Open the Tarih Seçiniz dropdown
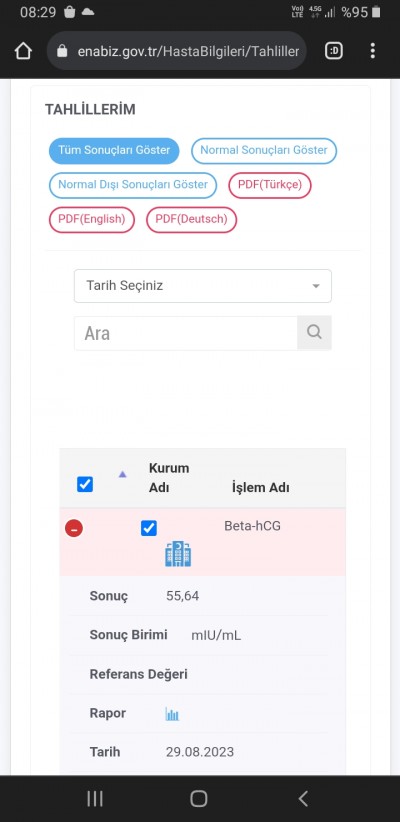The width and height of the screenshot is (400, 822). [x=203, y=286]
